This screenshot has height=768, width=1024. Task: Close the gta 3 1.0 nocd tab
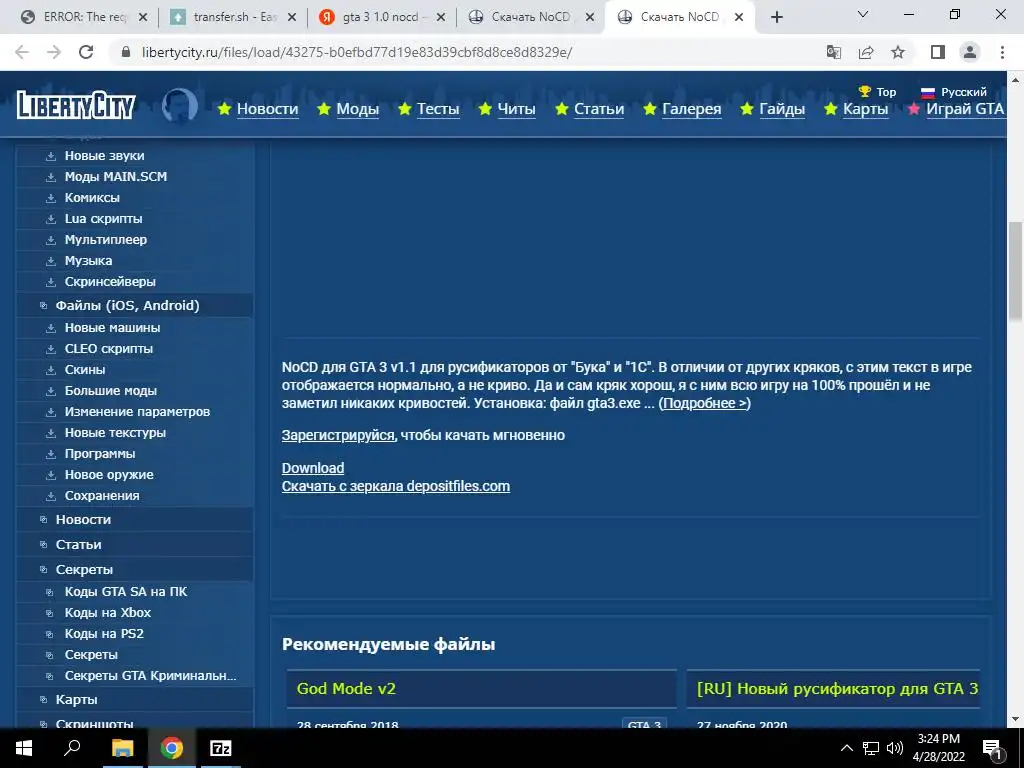441,17
